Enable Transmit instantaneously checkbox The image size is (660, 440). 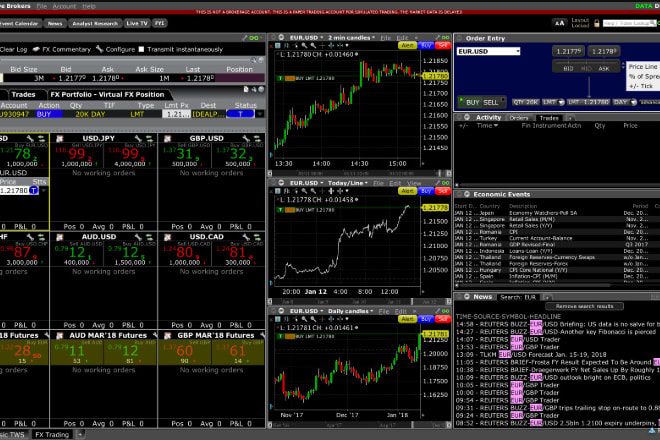141,49
